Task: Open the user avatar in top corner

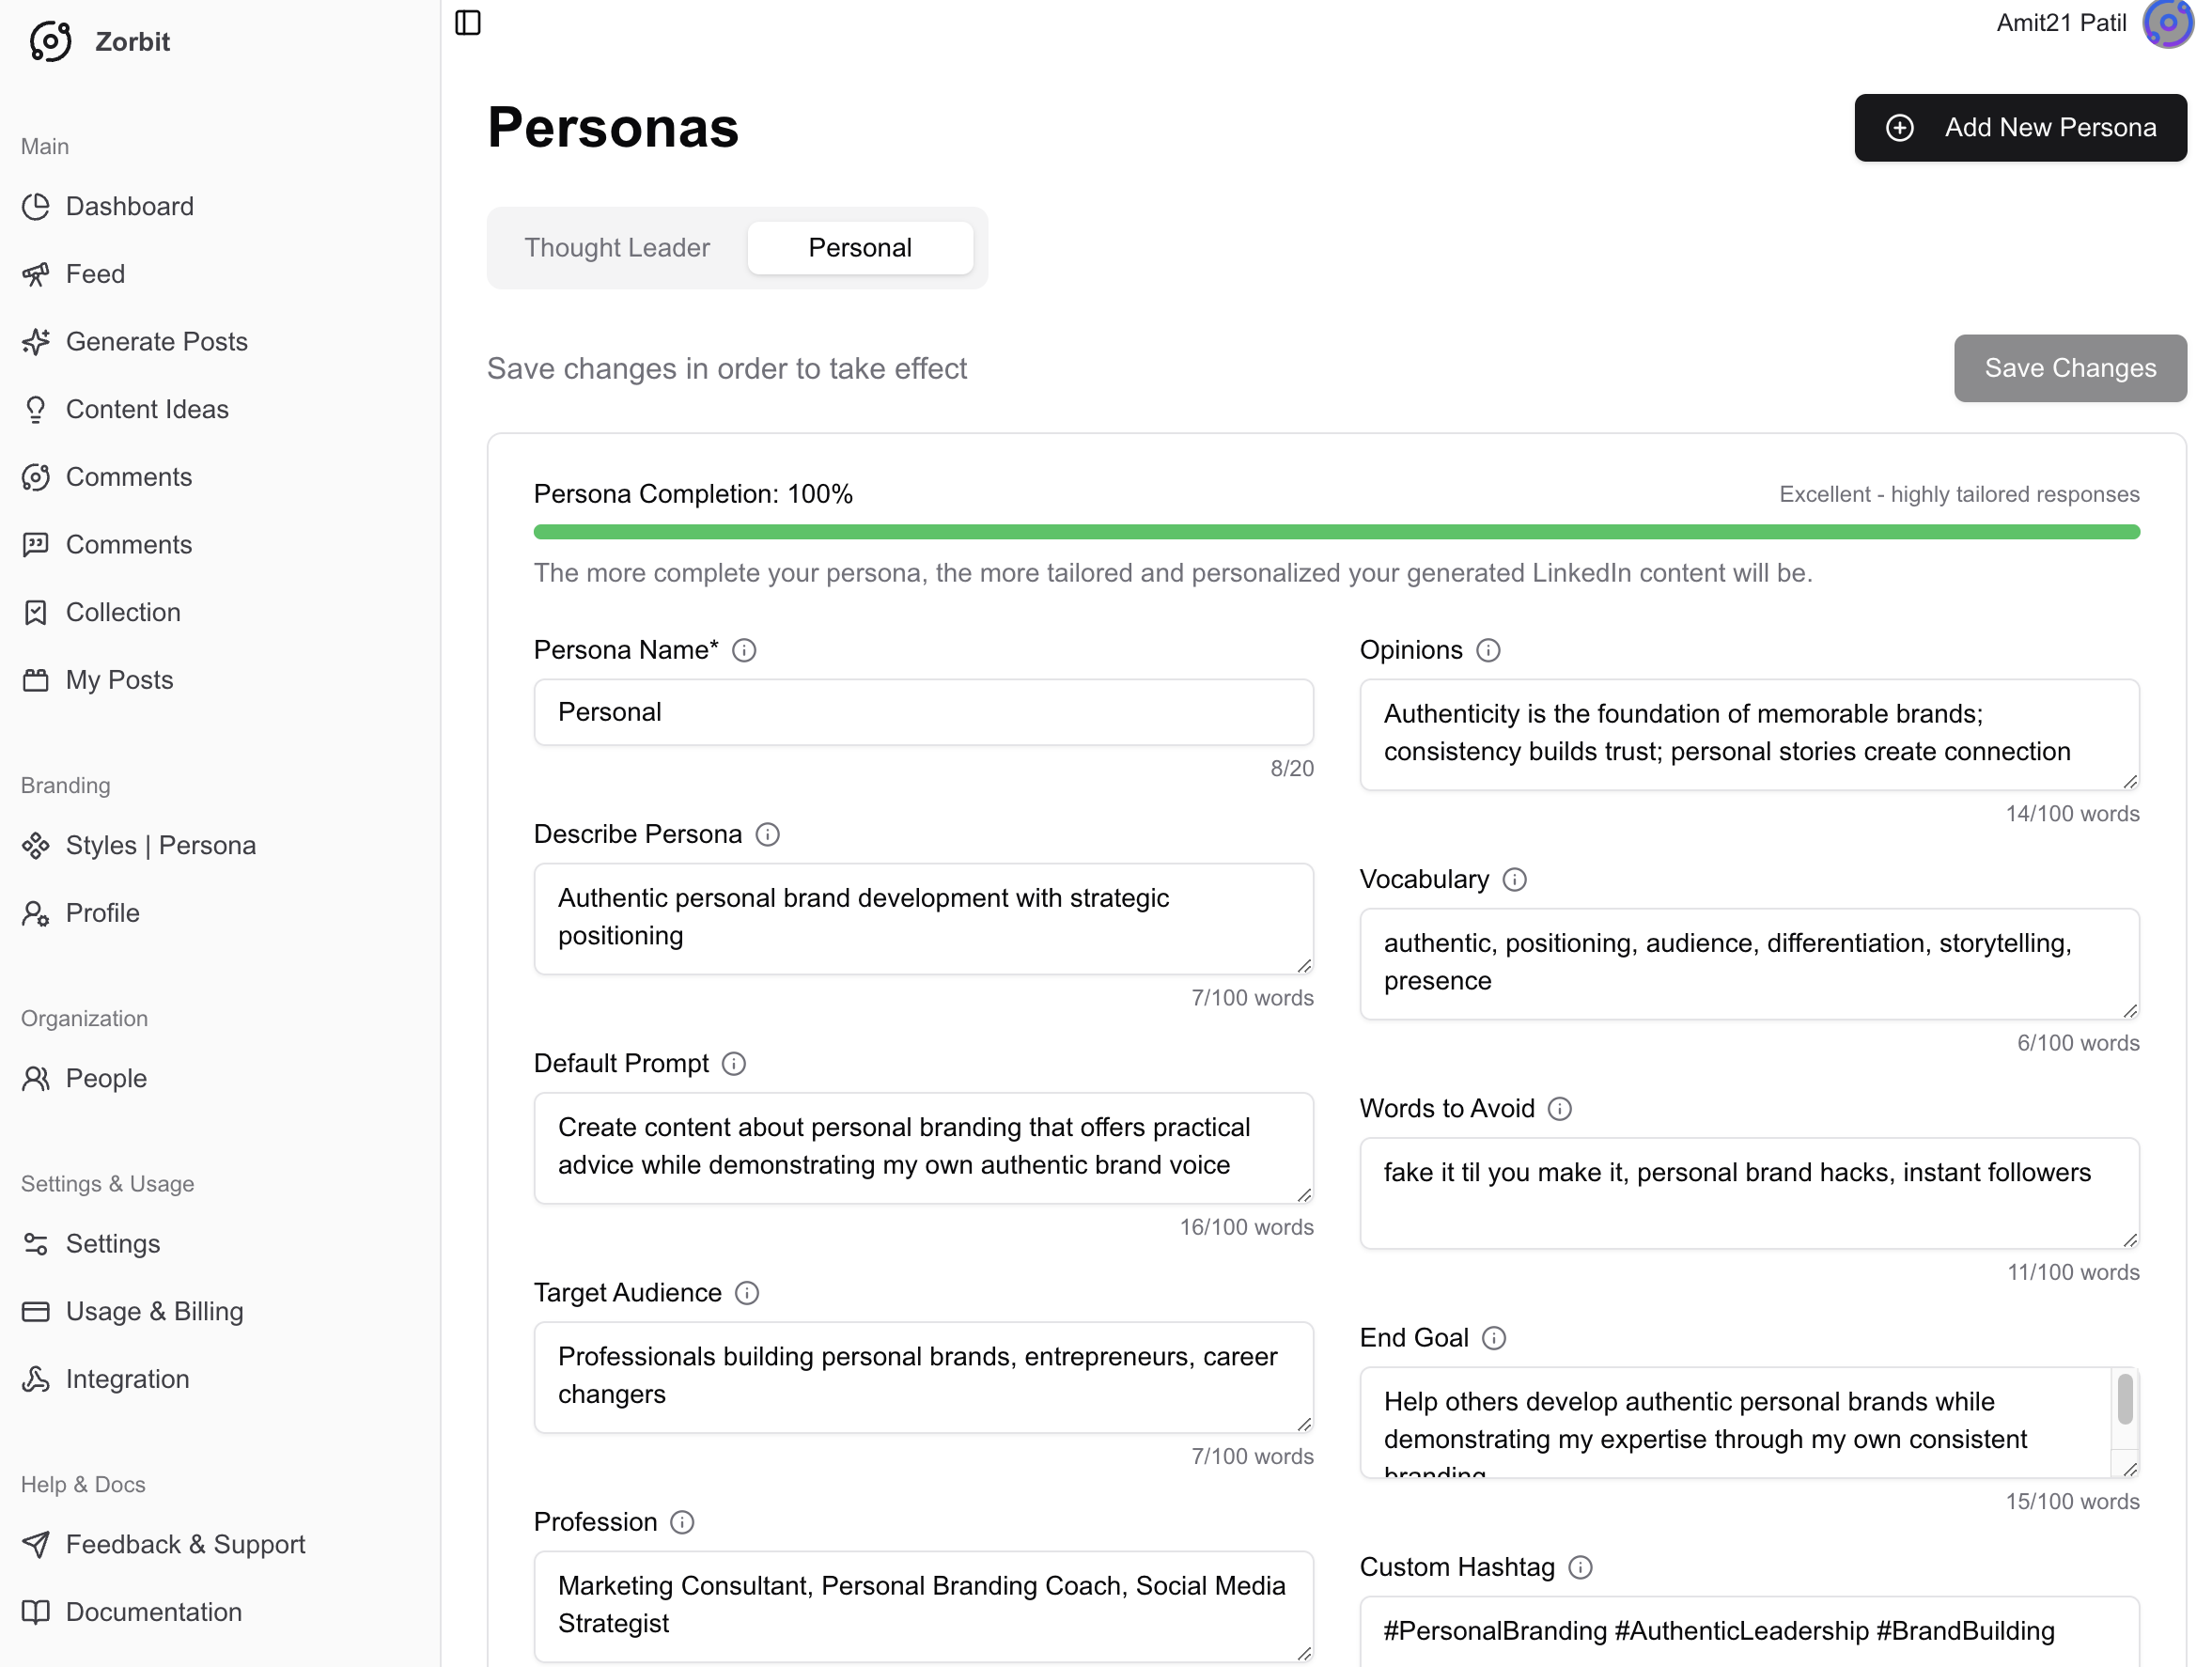Action: (x=2167, y=23)
